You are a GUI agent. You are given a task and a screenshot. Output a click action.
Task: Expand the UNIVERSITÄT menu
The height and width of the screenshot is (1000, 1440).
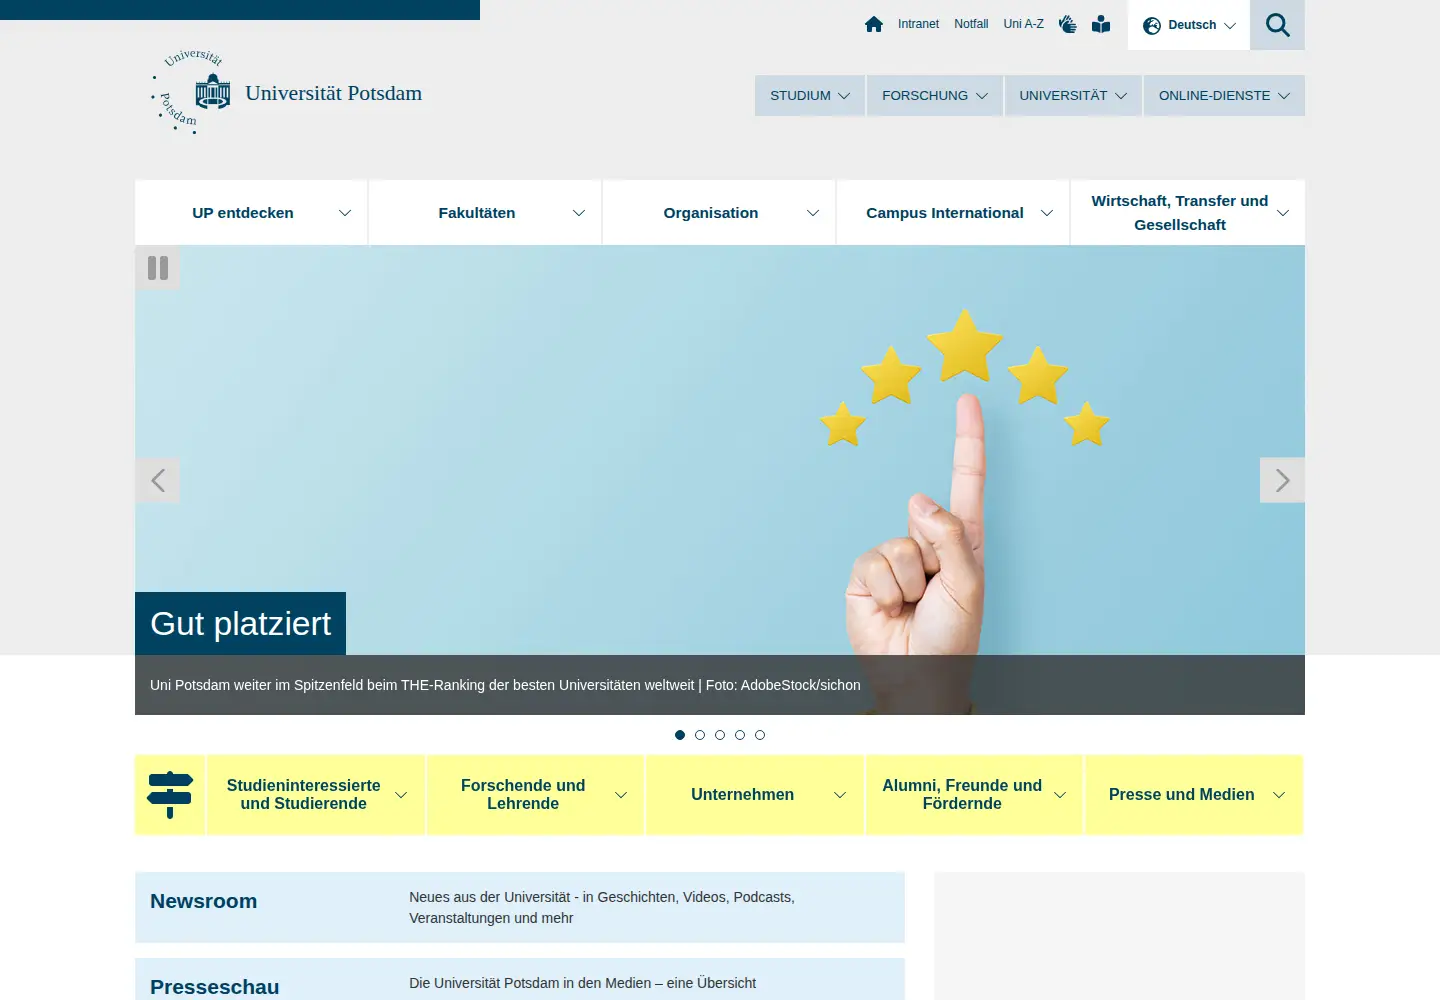[x=1073, y=96]
